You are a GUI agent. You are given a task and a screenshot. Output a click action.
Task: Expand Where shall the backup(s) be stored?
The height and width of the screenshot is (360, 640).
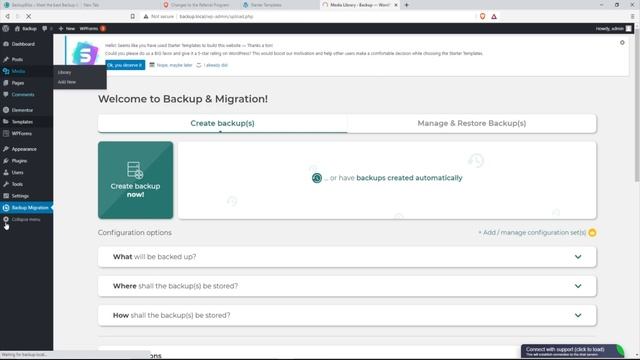click(347, 286)
